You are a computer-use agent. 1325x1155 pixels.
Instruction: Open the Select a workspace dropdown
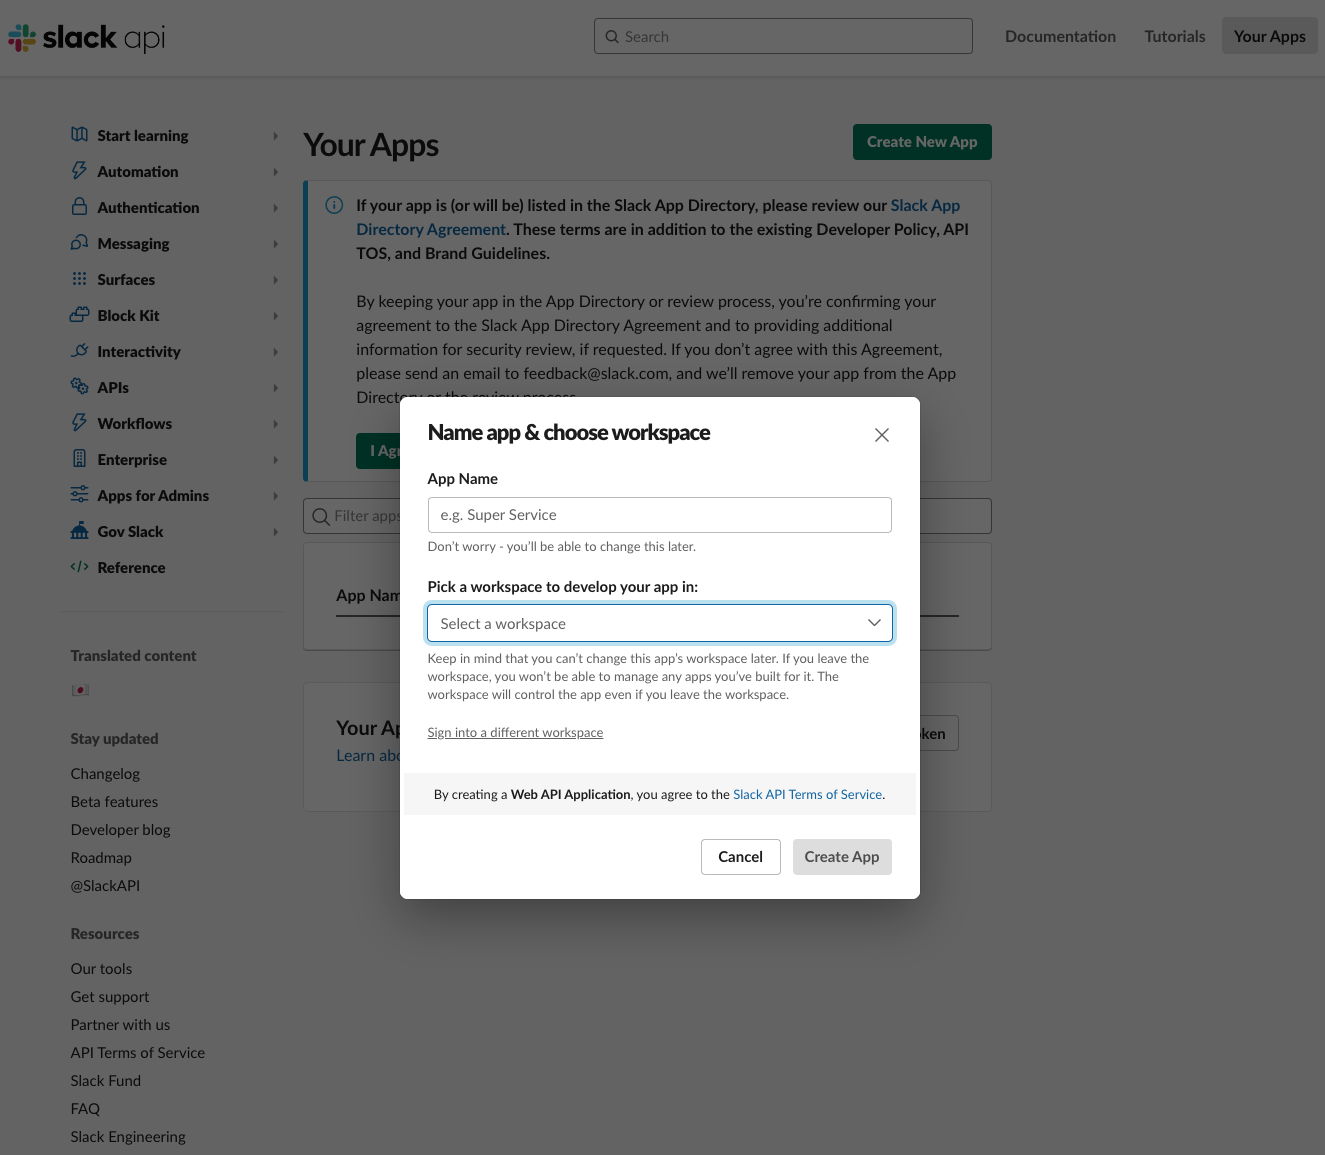click(x=660, y=623)
